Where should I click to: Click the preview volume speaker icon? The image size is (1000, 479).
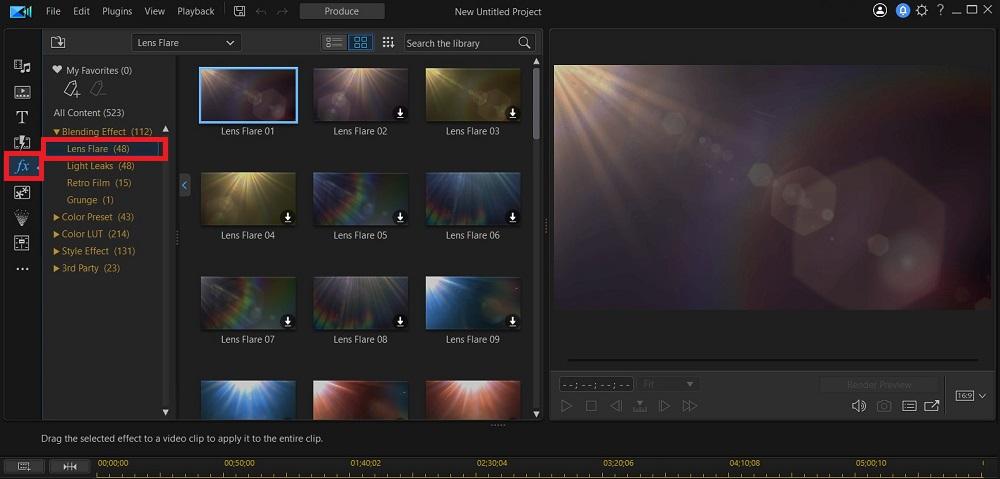pos(858,406)
